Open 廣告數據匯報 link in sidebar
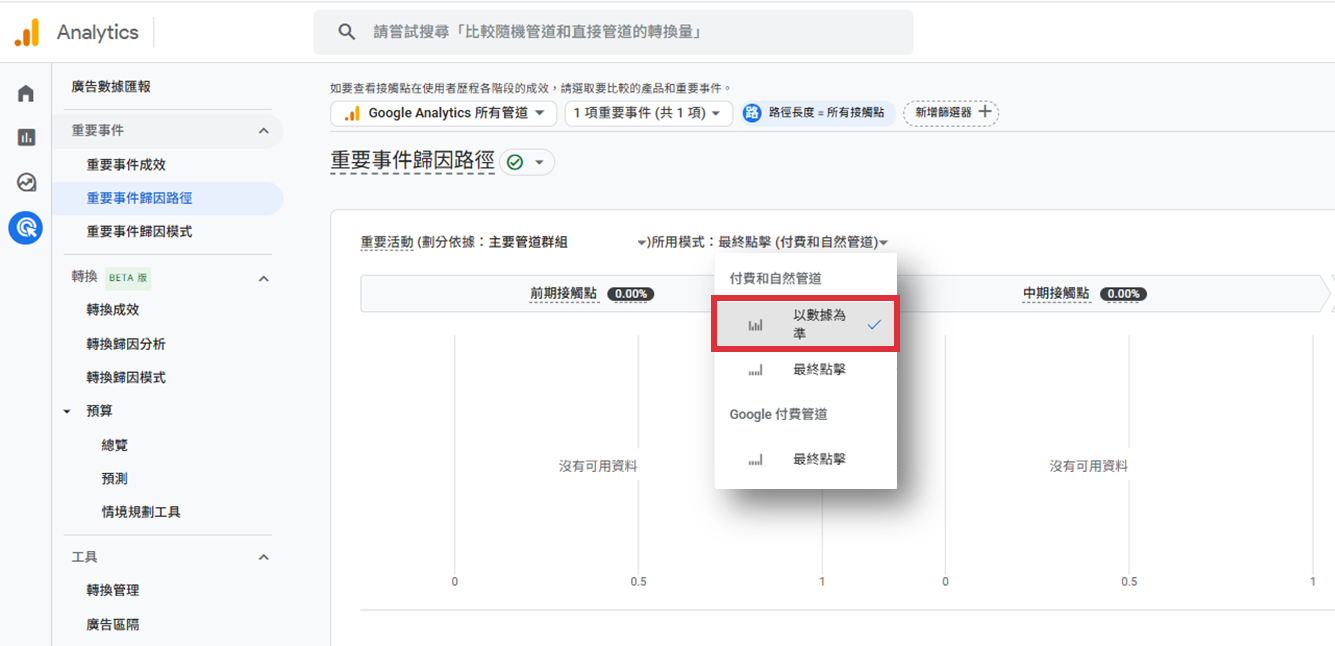This screenshot has height=646, width=1335. click(x=111, y=87)
